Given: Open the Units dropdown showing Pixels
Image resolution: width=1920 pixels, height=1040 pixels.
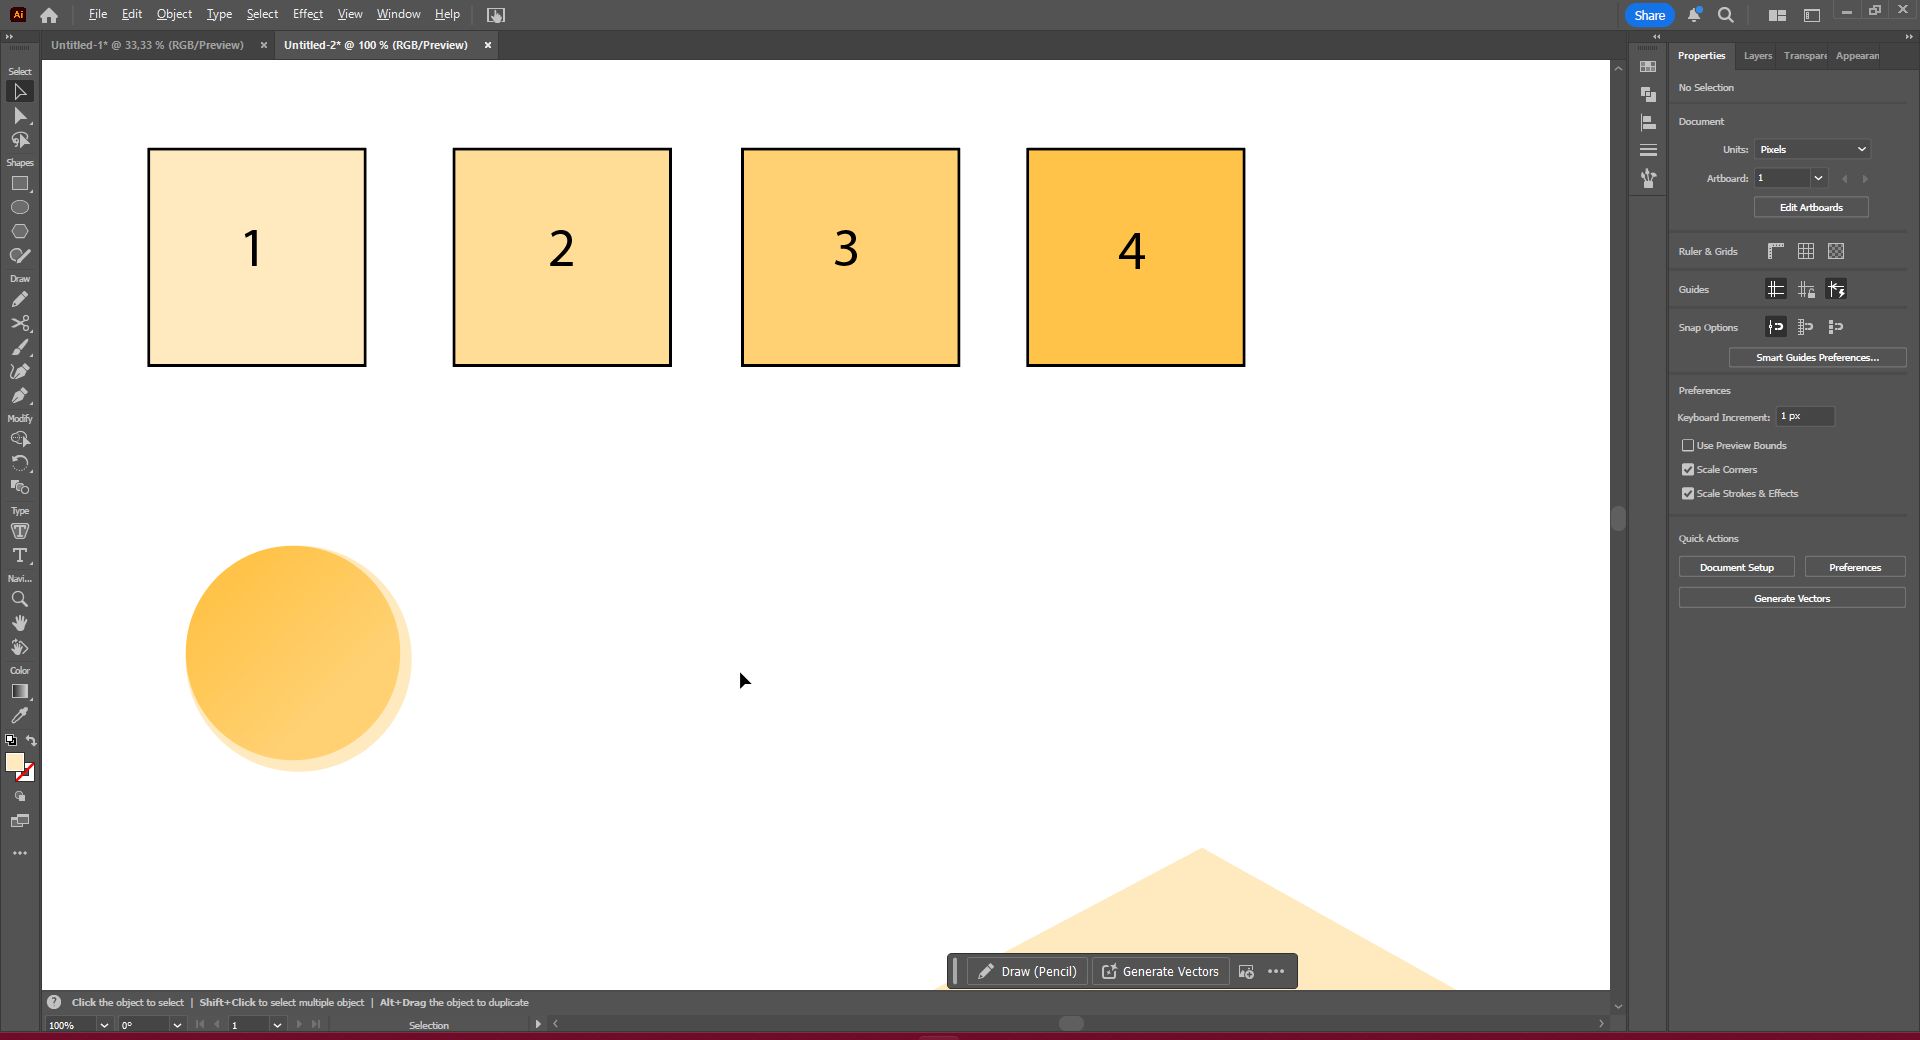Looking at the screenshot, I should [x=1812, y=150].
